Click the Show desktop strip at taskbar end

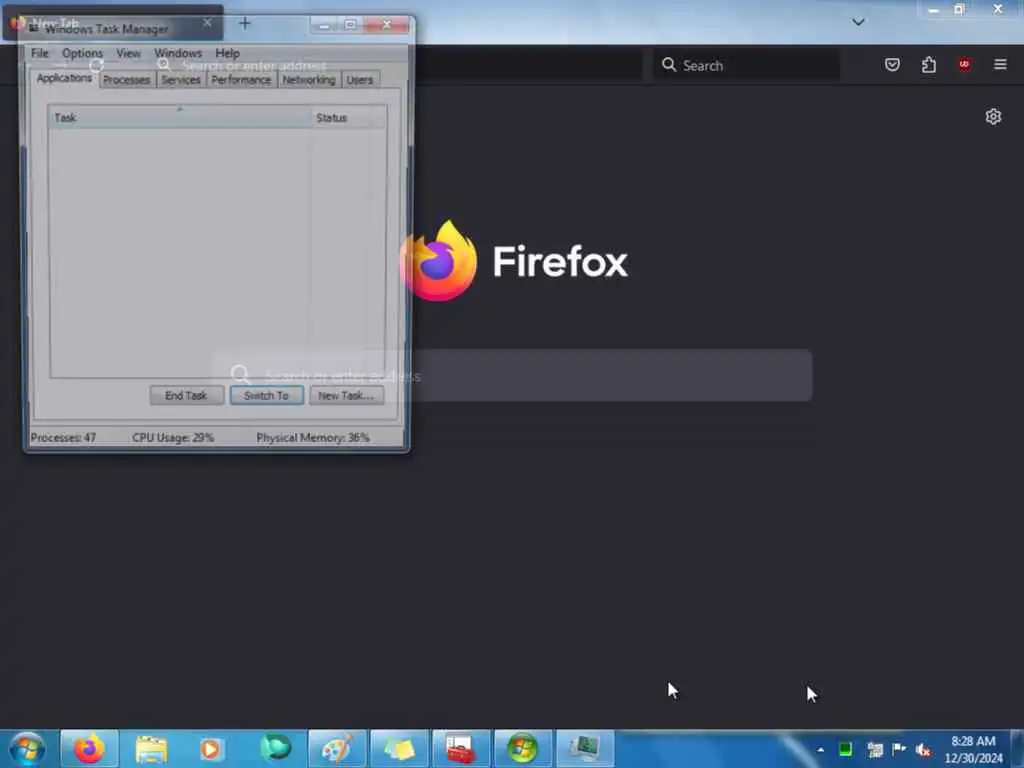point(1017,749)
